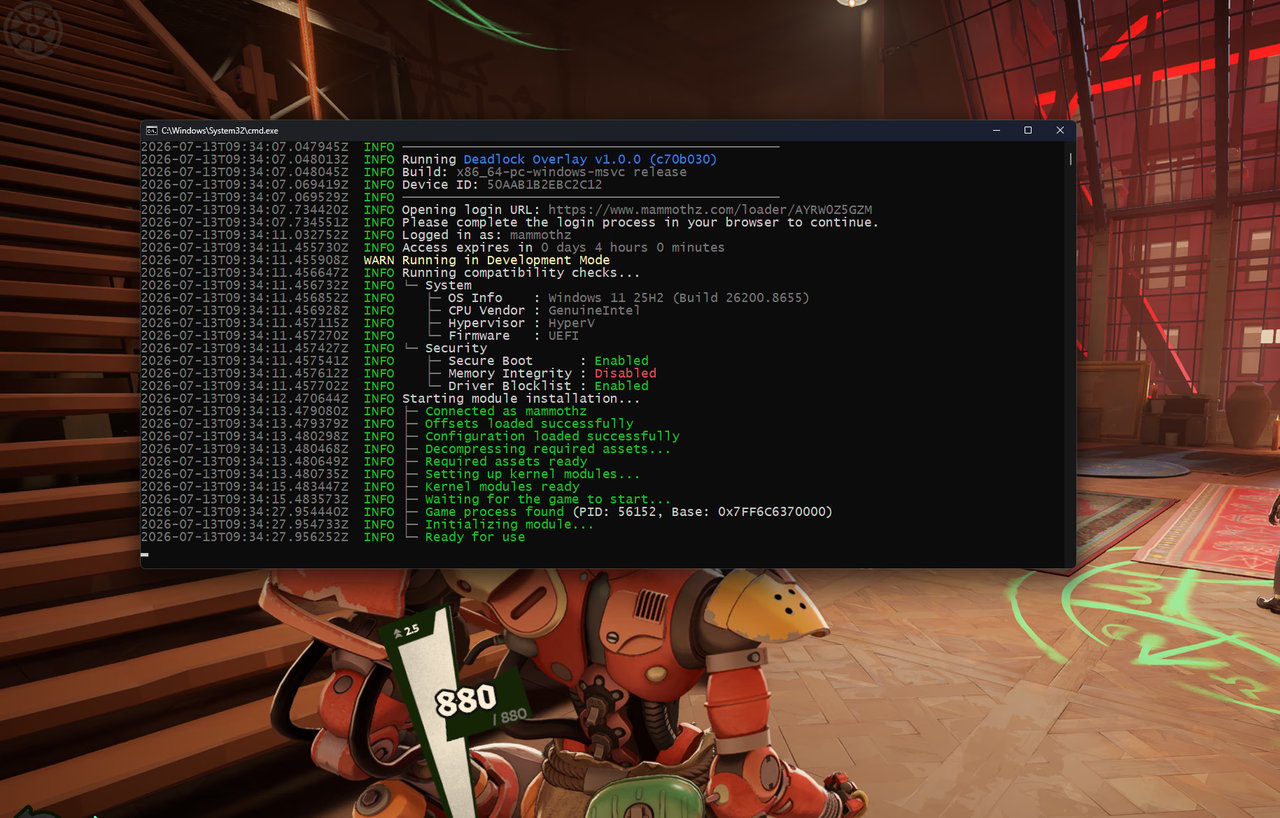Minimize the cmd.exe window
Viewport: 1280px width, 818px height.
coord(996,130)
